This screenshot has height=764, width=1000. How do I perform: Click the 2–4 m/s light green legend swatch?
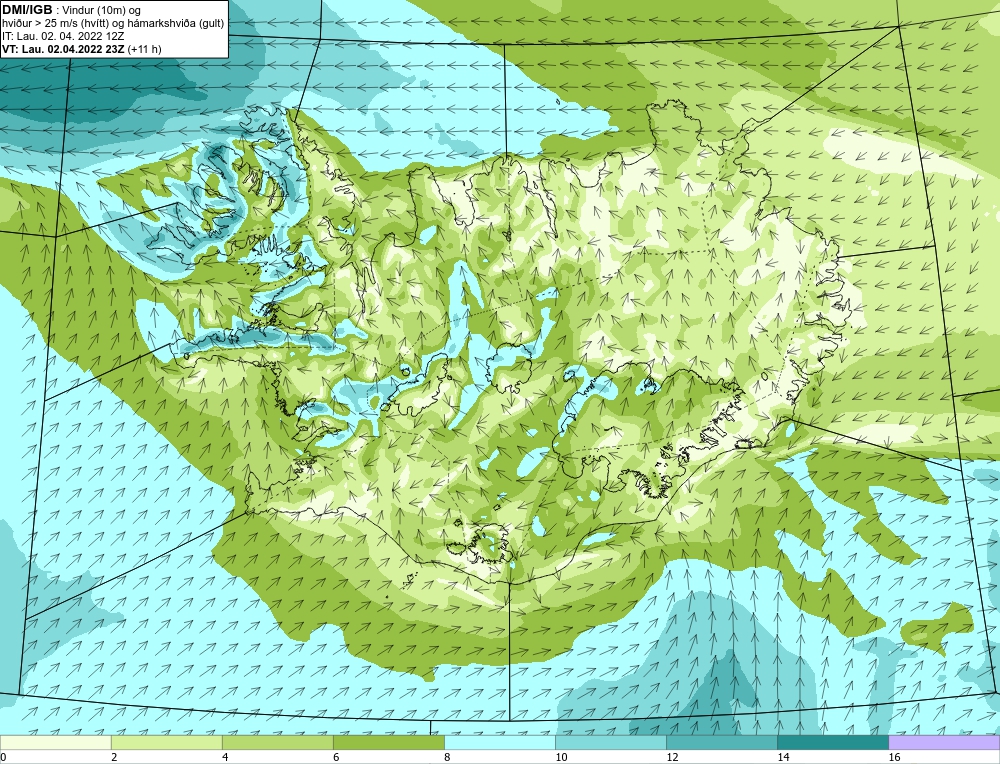[166, 742]
